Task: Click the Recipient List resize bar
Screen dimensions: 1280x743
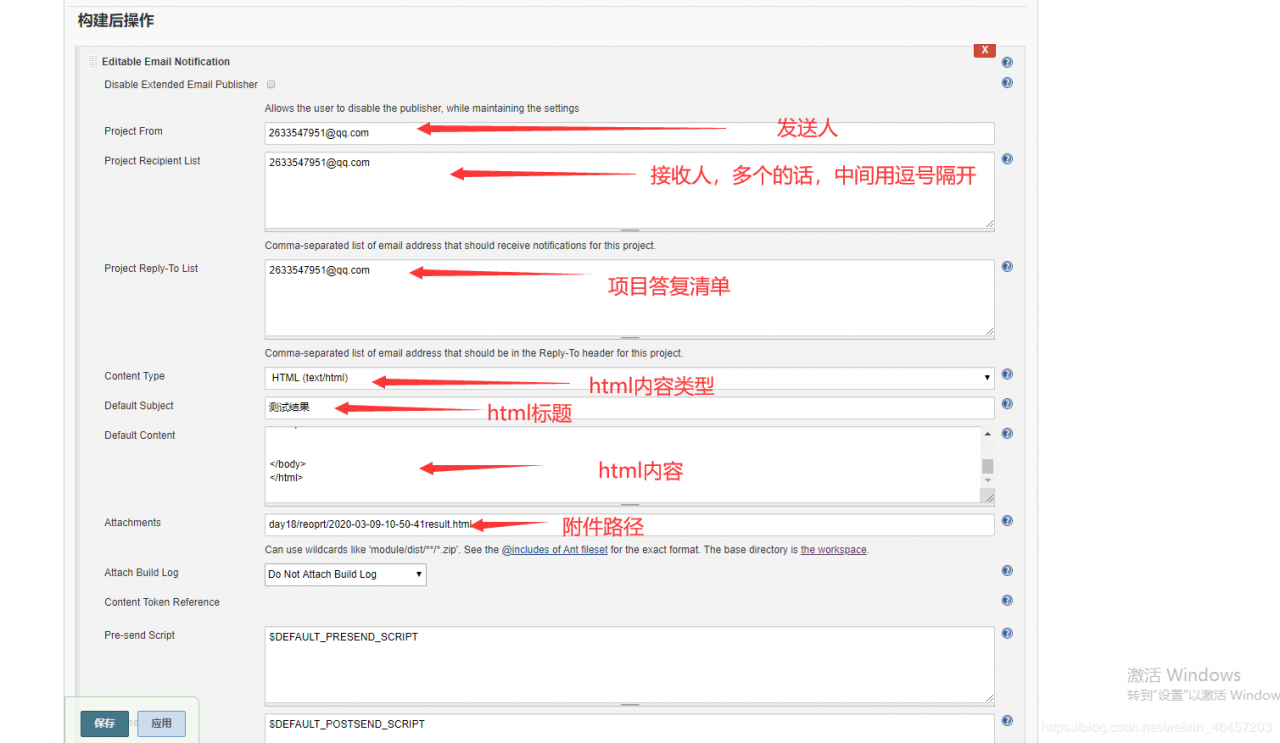Action: 629,230
